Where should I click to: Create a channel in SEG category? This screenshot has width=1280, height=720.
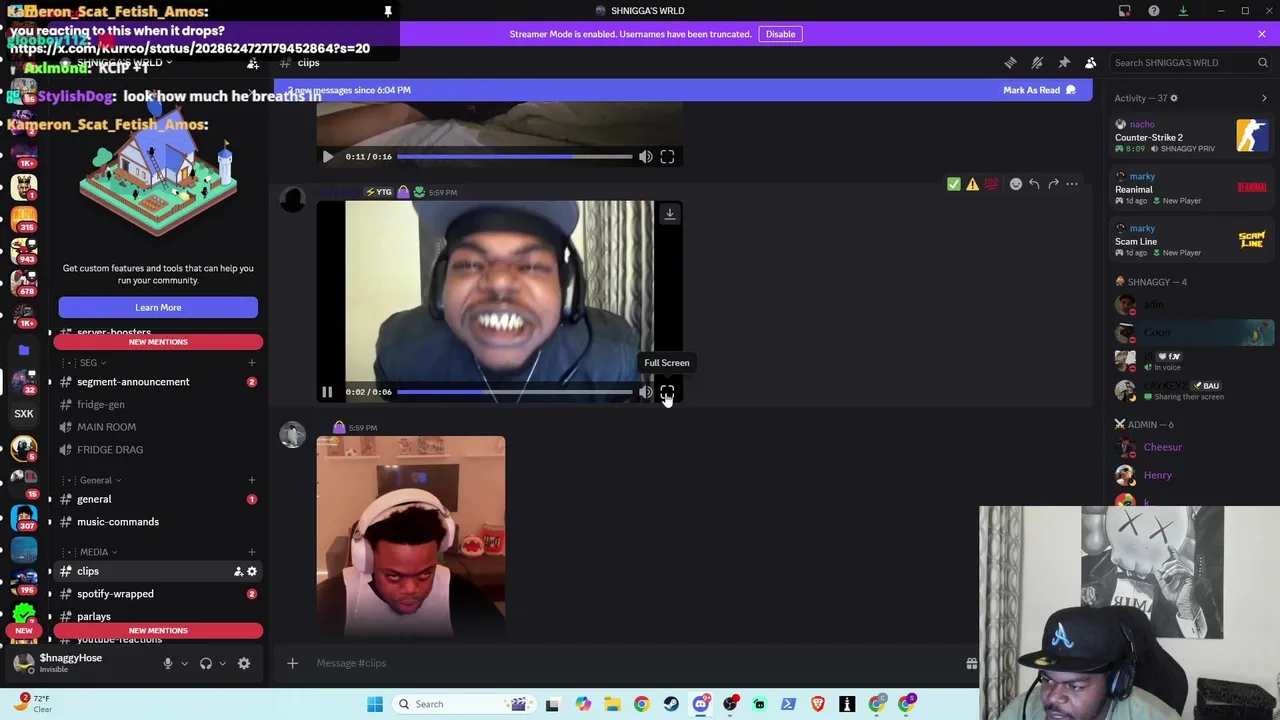pyautogui.click(x=251, y=363)
